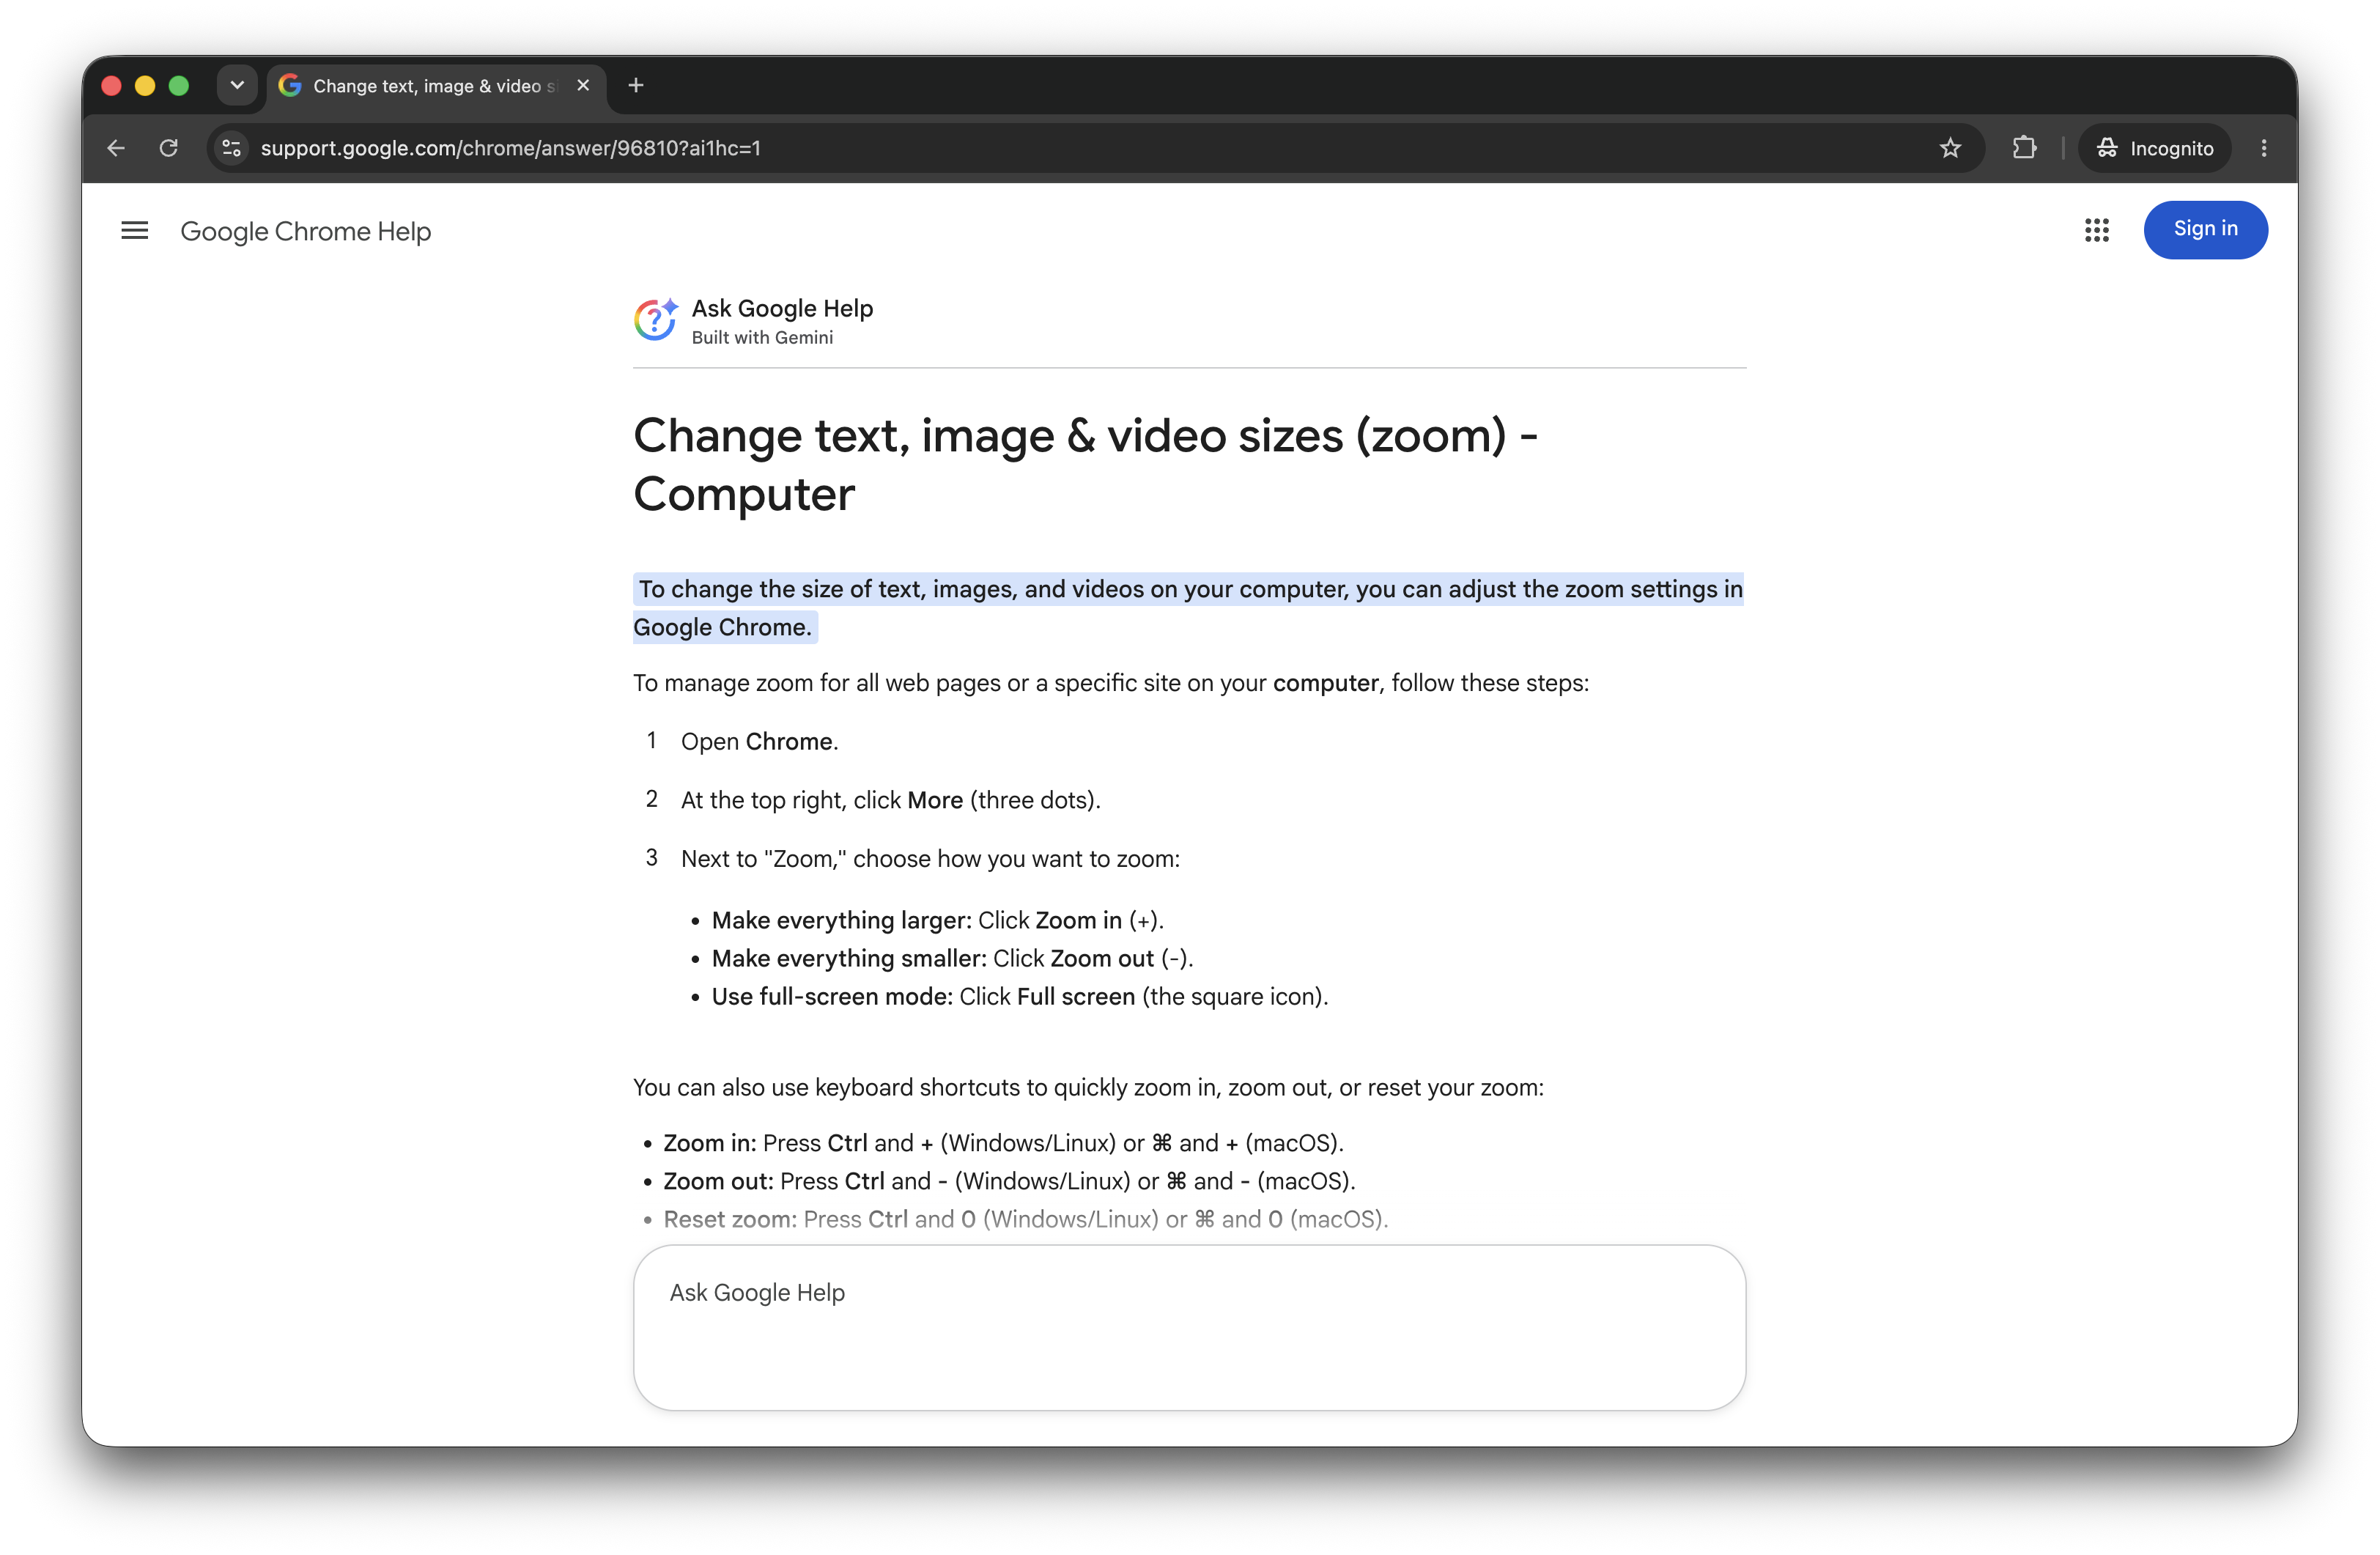Click step 3 Next to Zoom text

coord(930,859)
